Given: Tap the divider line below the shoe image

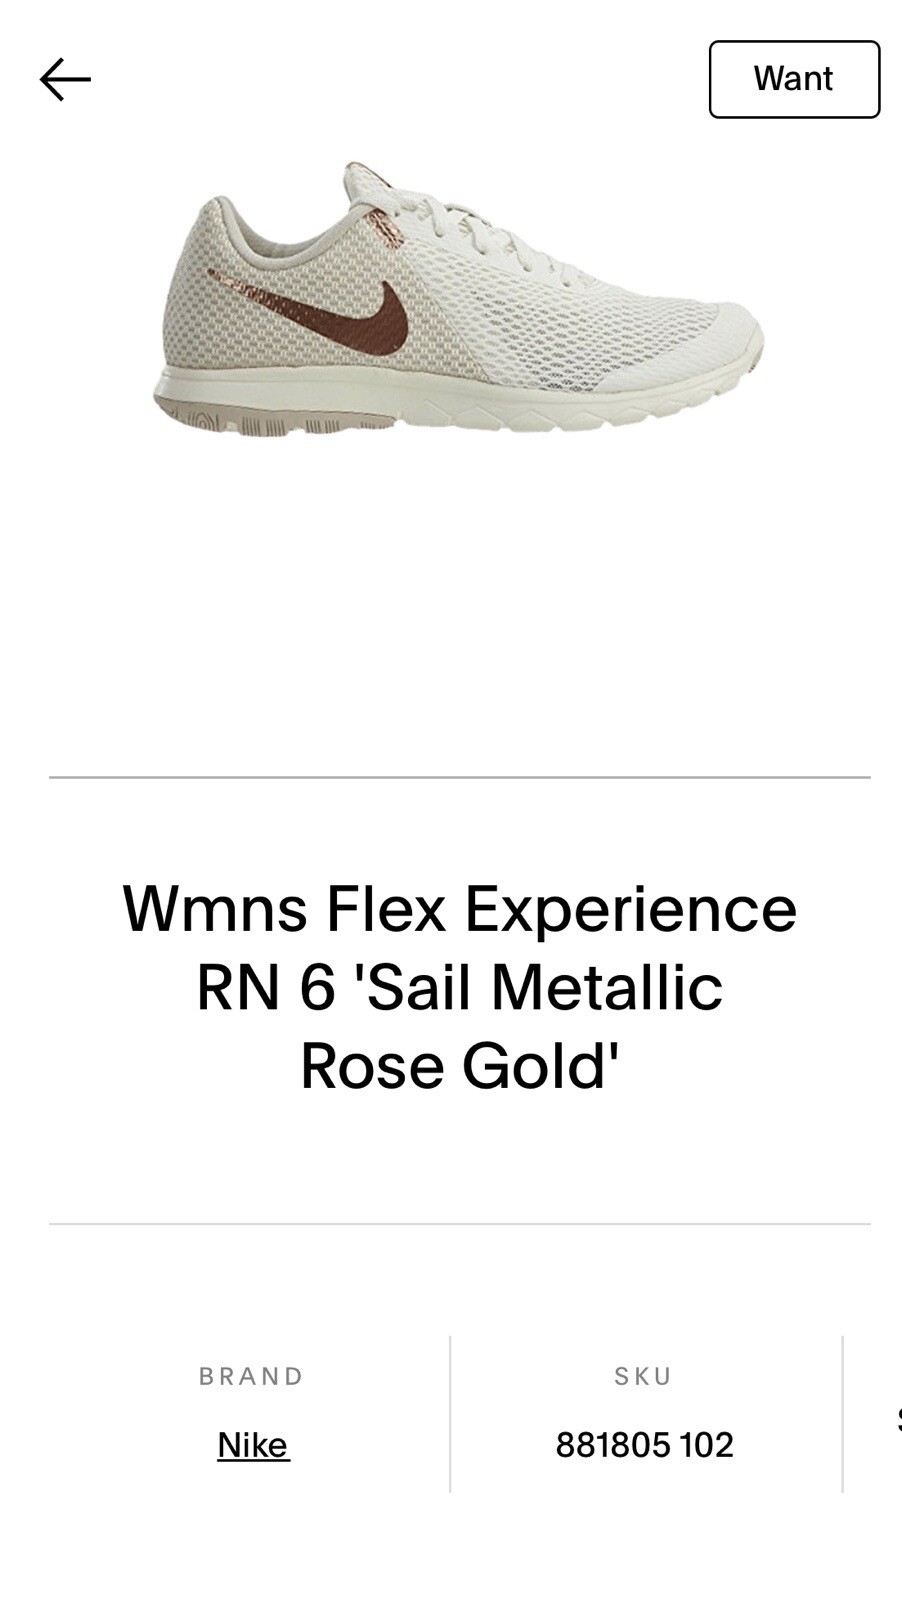Looking at the screenshot, I should click(x=460, y=777).
